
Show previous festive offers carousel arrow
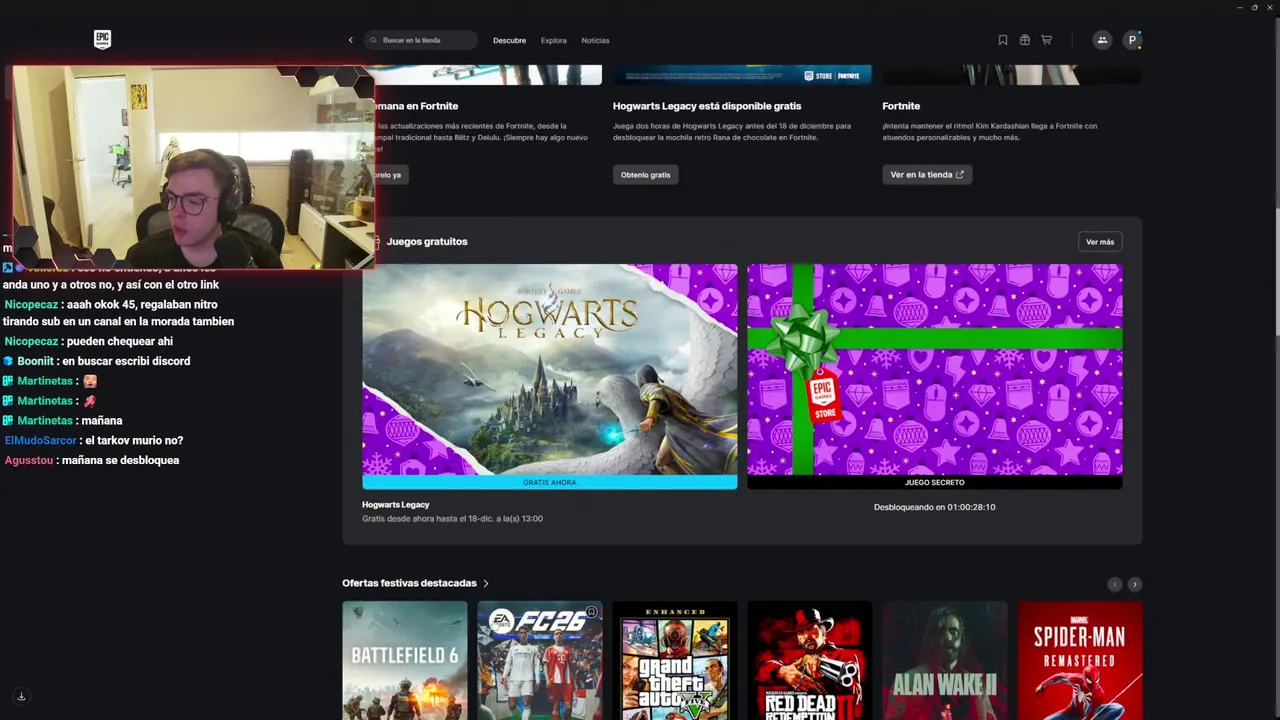[x=1114, y=584]
